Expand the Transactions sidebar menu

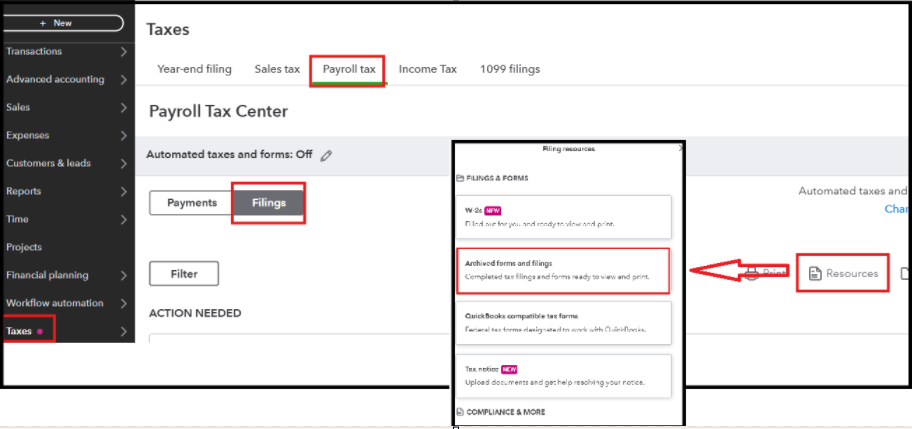[123, 51]
